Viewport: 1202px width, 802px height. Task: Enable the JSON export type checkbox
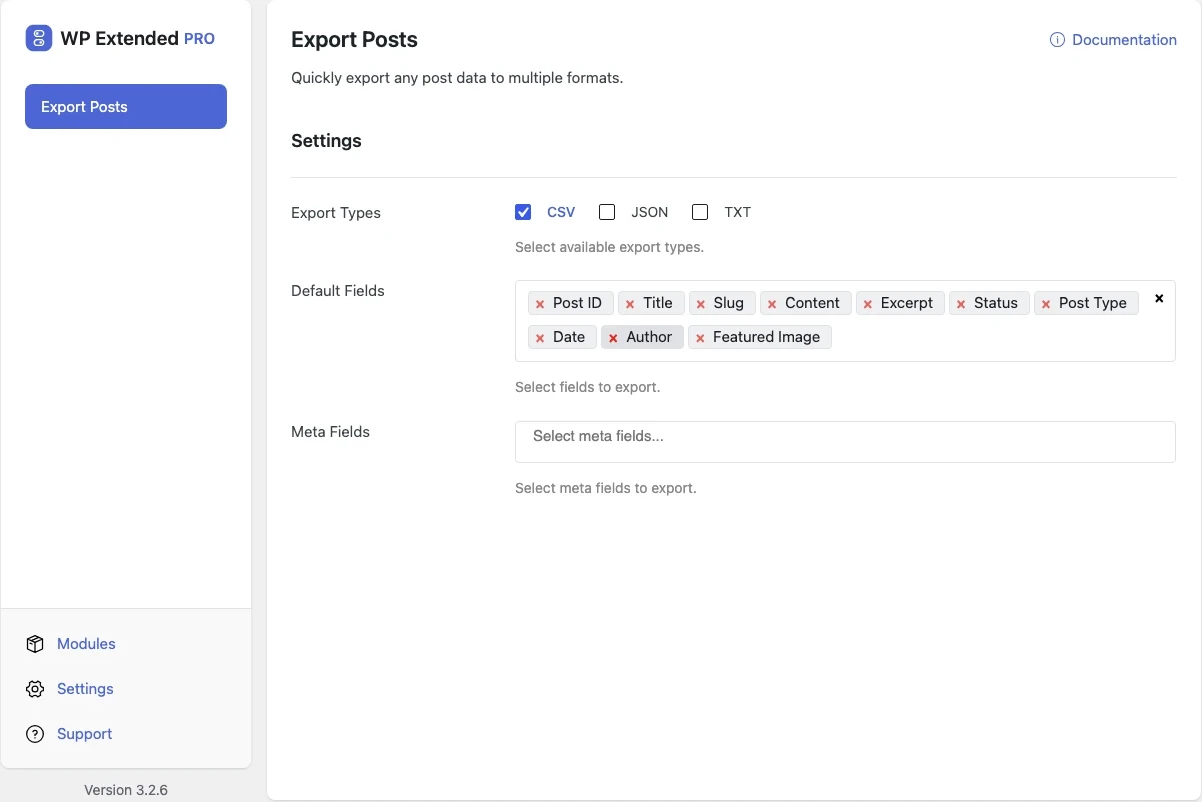coord(607,212)
